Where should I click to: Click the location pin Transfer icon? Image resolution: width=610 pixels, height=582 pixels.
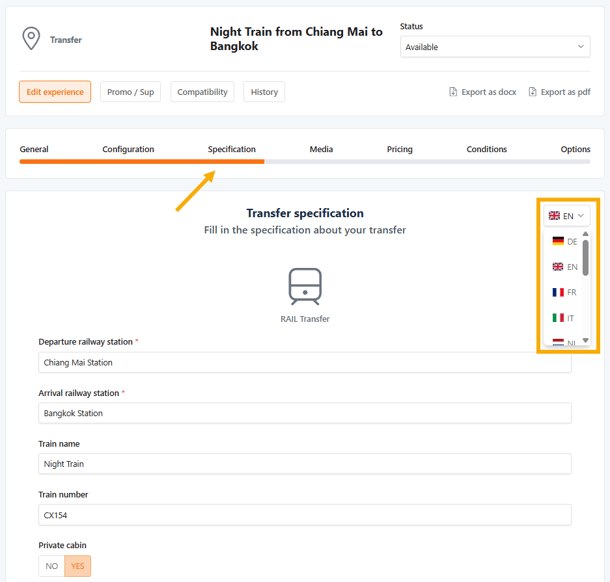click(31, 39)
